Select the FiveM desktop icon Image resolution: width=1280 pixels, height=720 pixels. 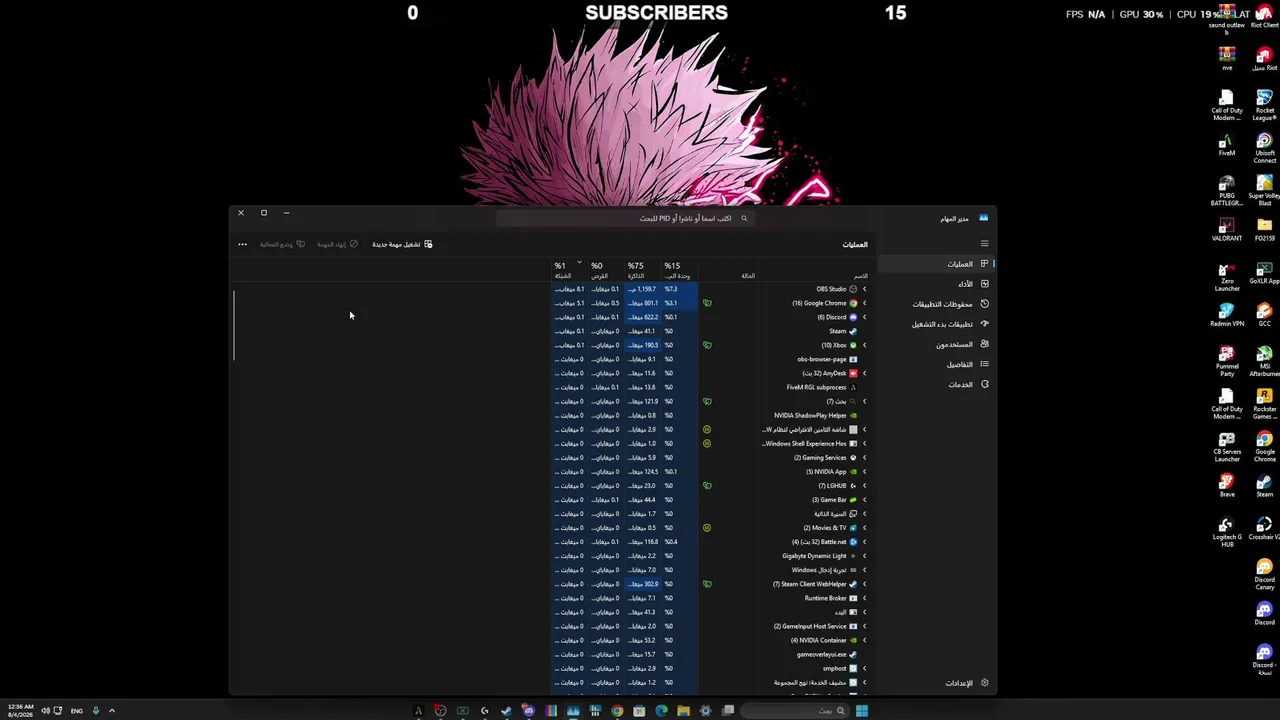click(x=1227, y=147)
